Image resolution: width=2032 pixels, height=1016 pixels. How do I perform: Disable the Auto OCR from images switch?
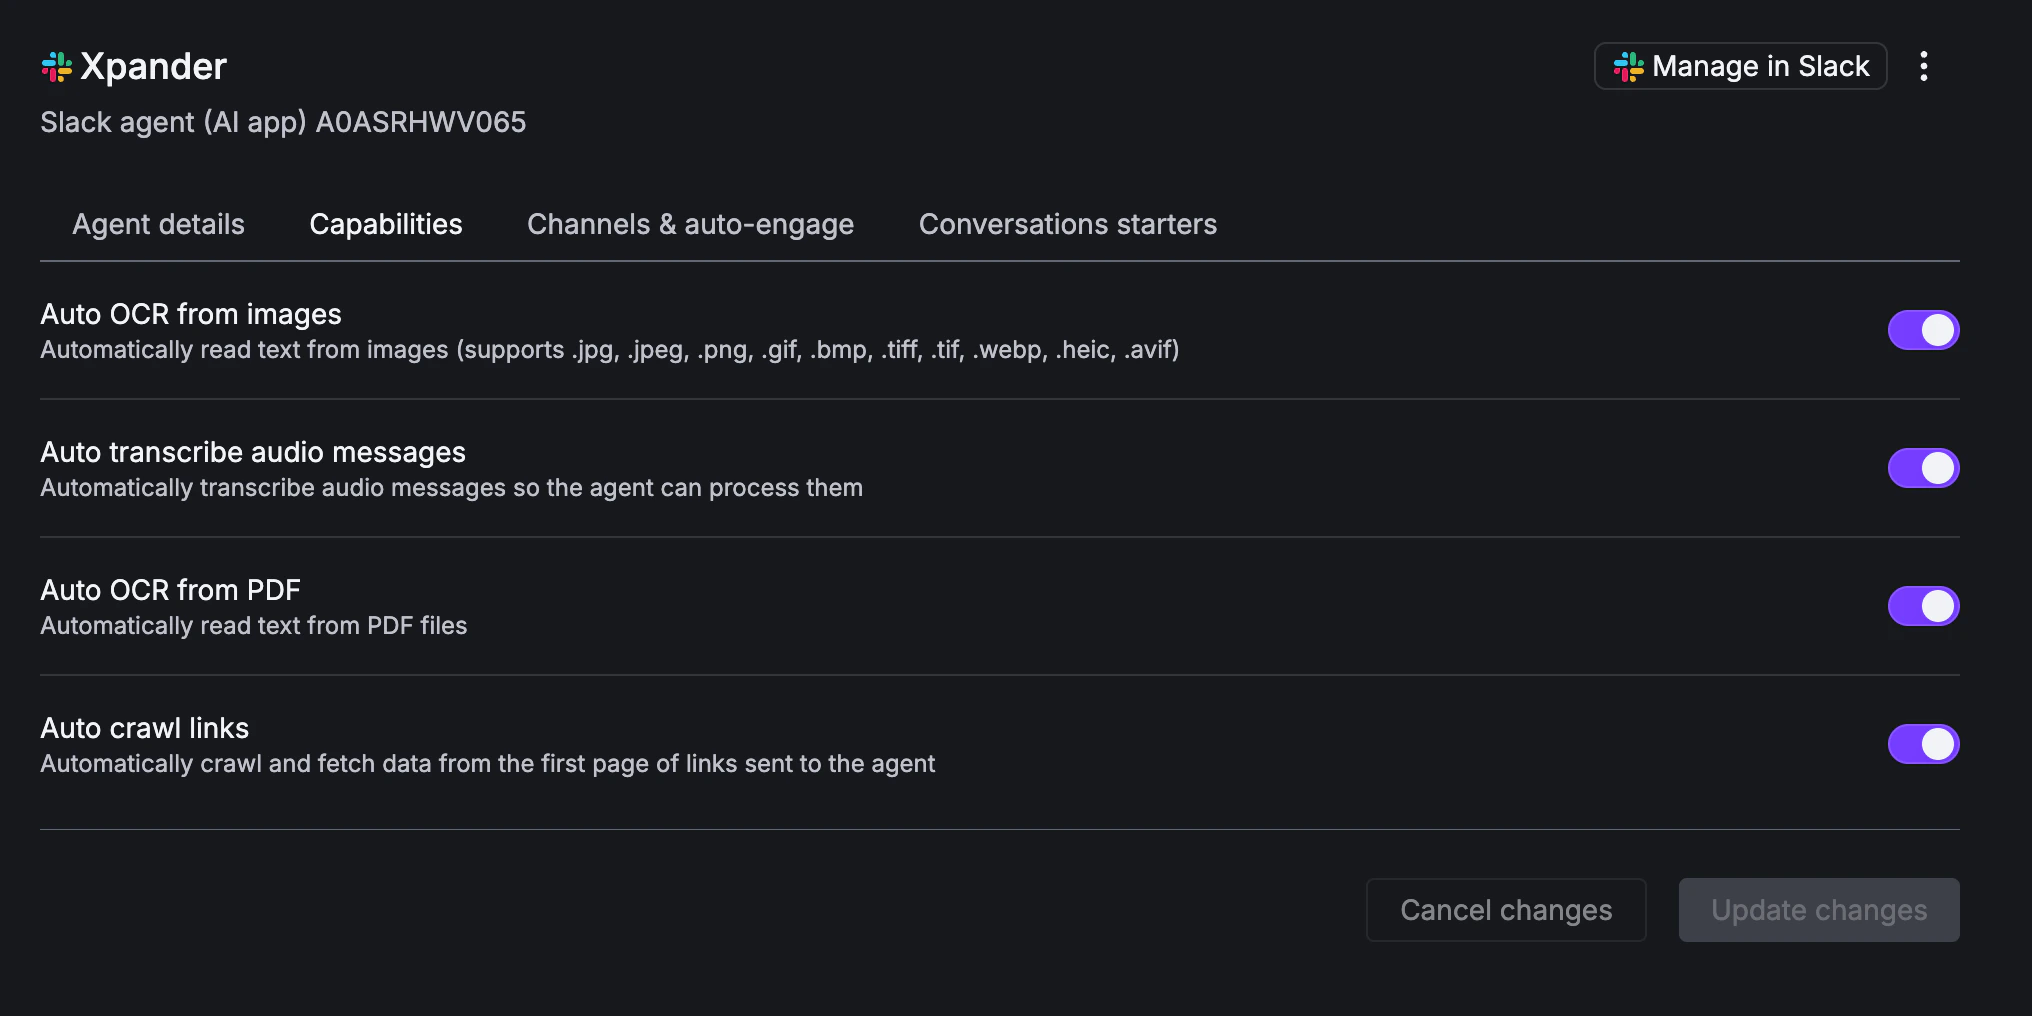(1923, 330)
